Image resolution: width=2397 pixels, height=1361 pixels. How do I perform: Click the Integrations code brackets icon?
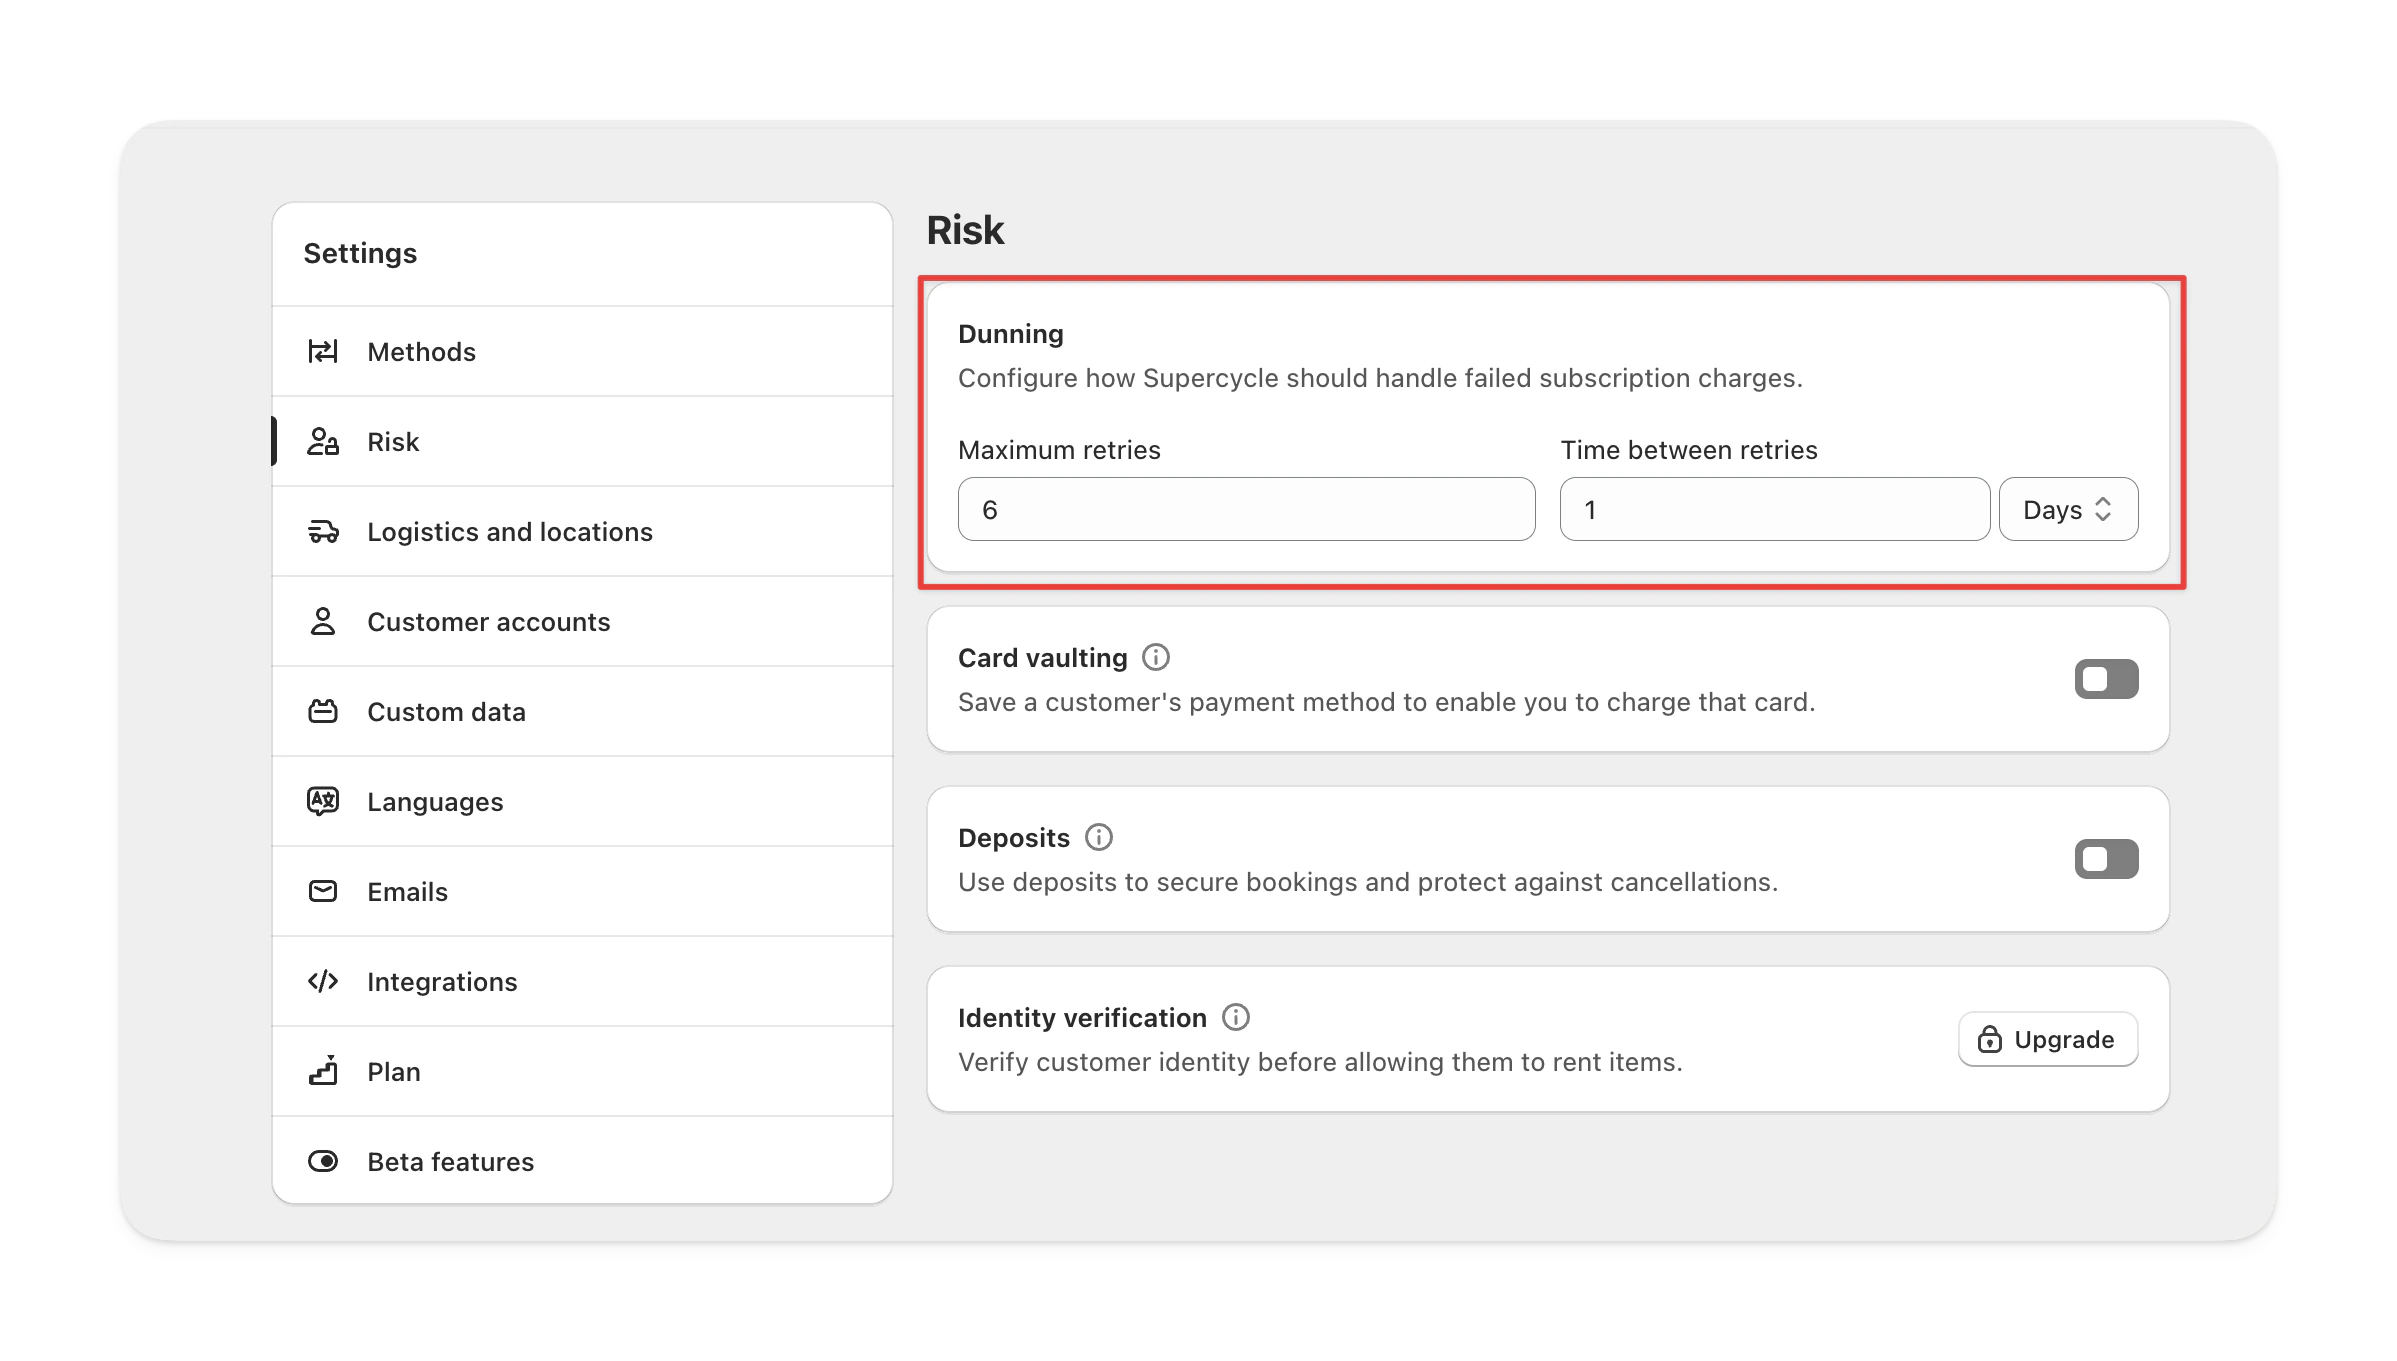(x=322, y=981)
